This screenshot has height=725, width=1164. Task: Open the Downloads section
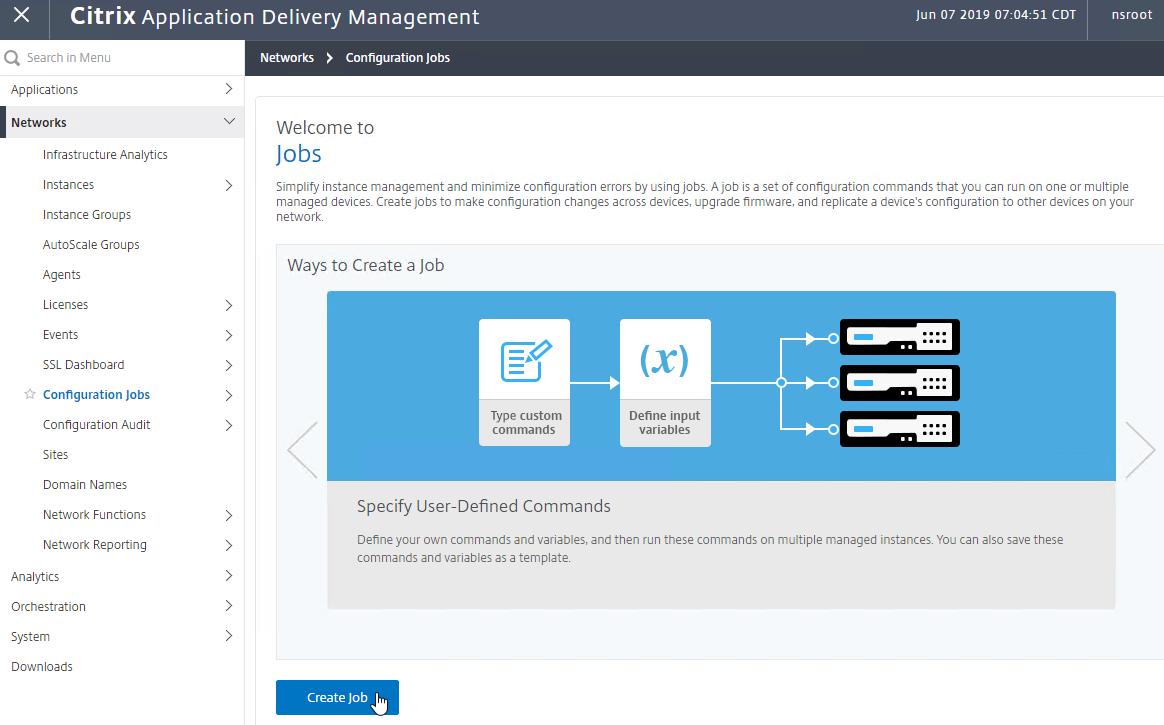(x=42, y=666)
